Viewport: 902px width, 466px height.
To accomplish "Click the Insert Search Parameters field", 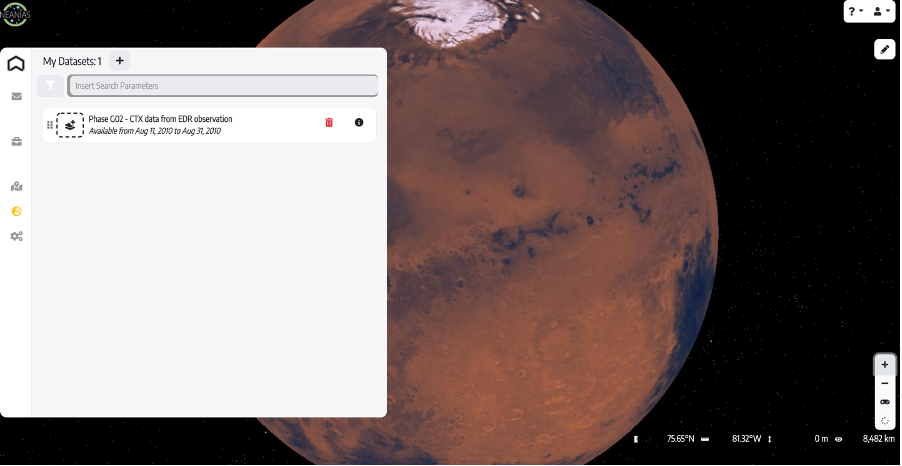I will coord(222,86).
